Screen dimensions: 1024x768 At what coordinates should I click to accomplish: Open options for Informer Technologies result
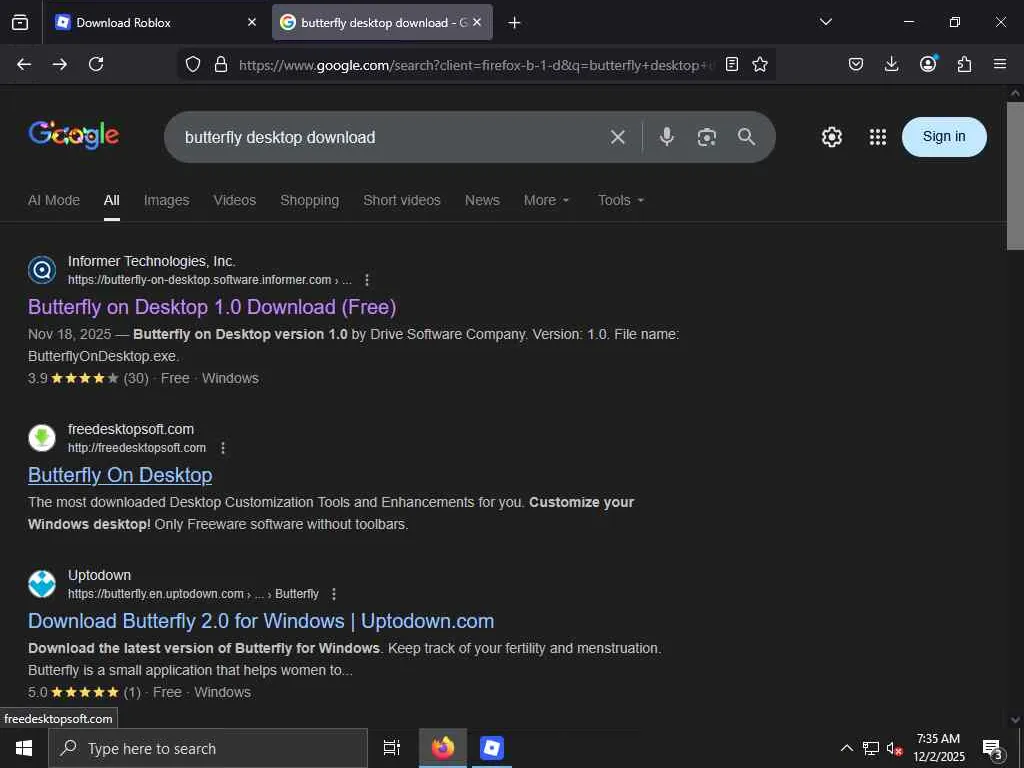tap(367, 280)
